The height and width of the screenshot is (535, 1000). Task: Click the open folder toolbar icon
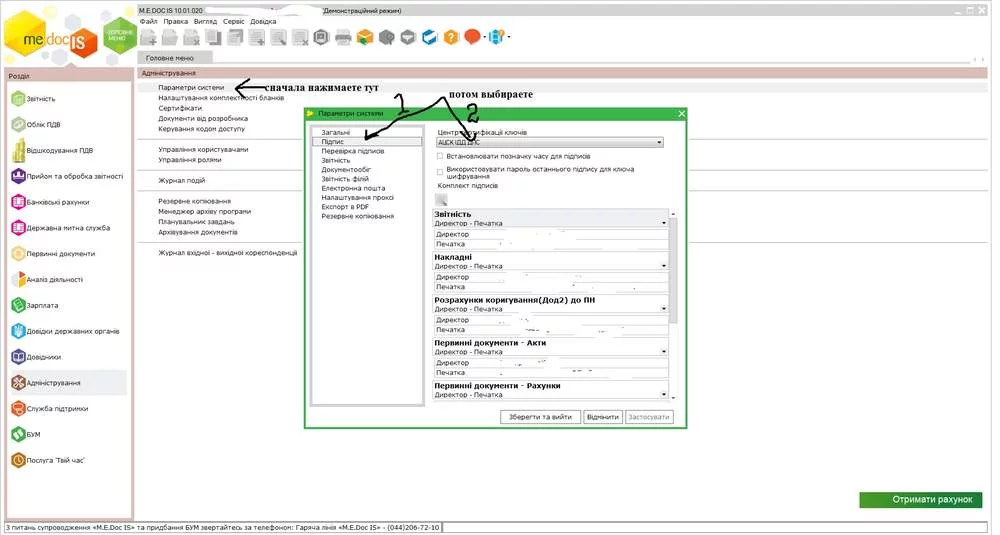tap(170, 38)
